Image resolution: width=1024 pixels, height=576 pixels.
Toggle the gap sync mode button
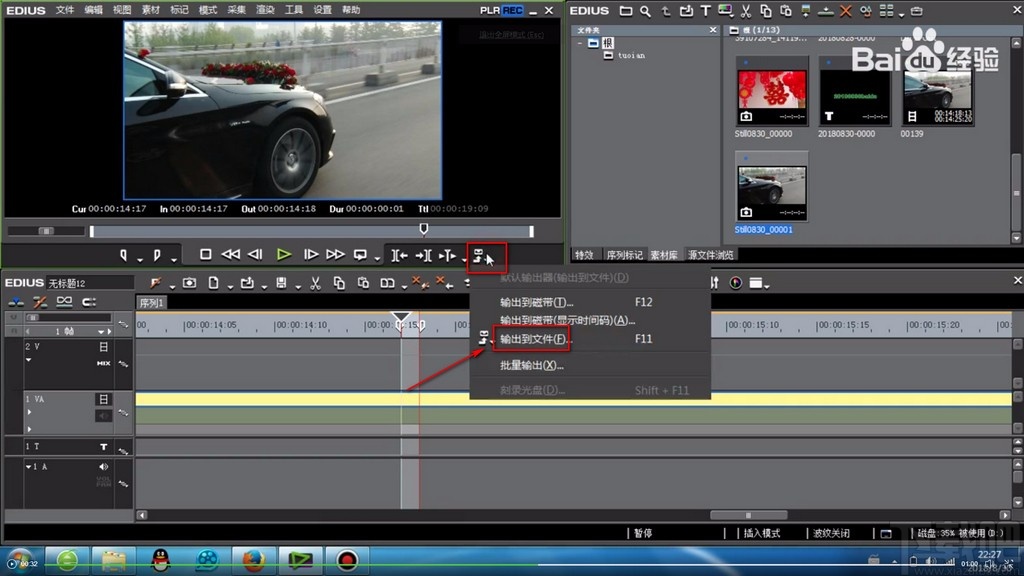point(89,302)
